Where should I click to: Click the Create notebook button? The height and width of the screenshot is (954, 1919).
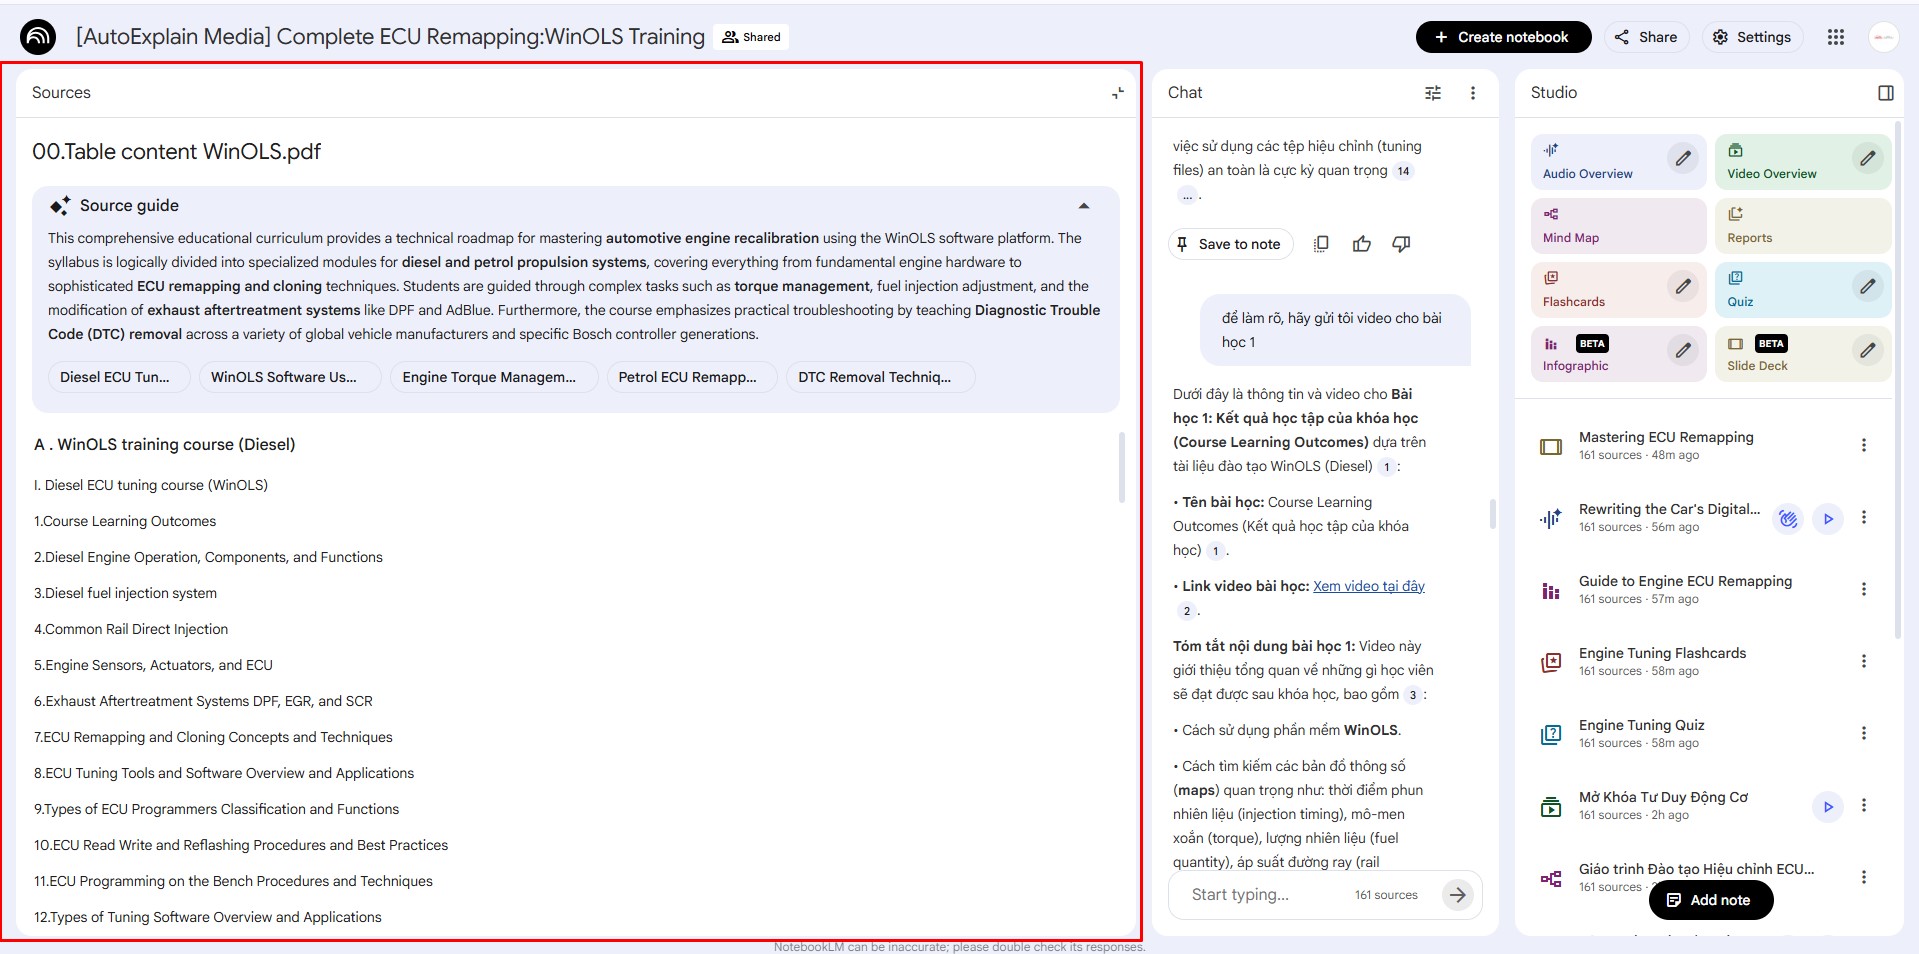point(1502,37)
